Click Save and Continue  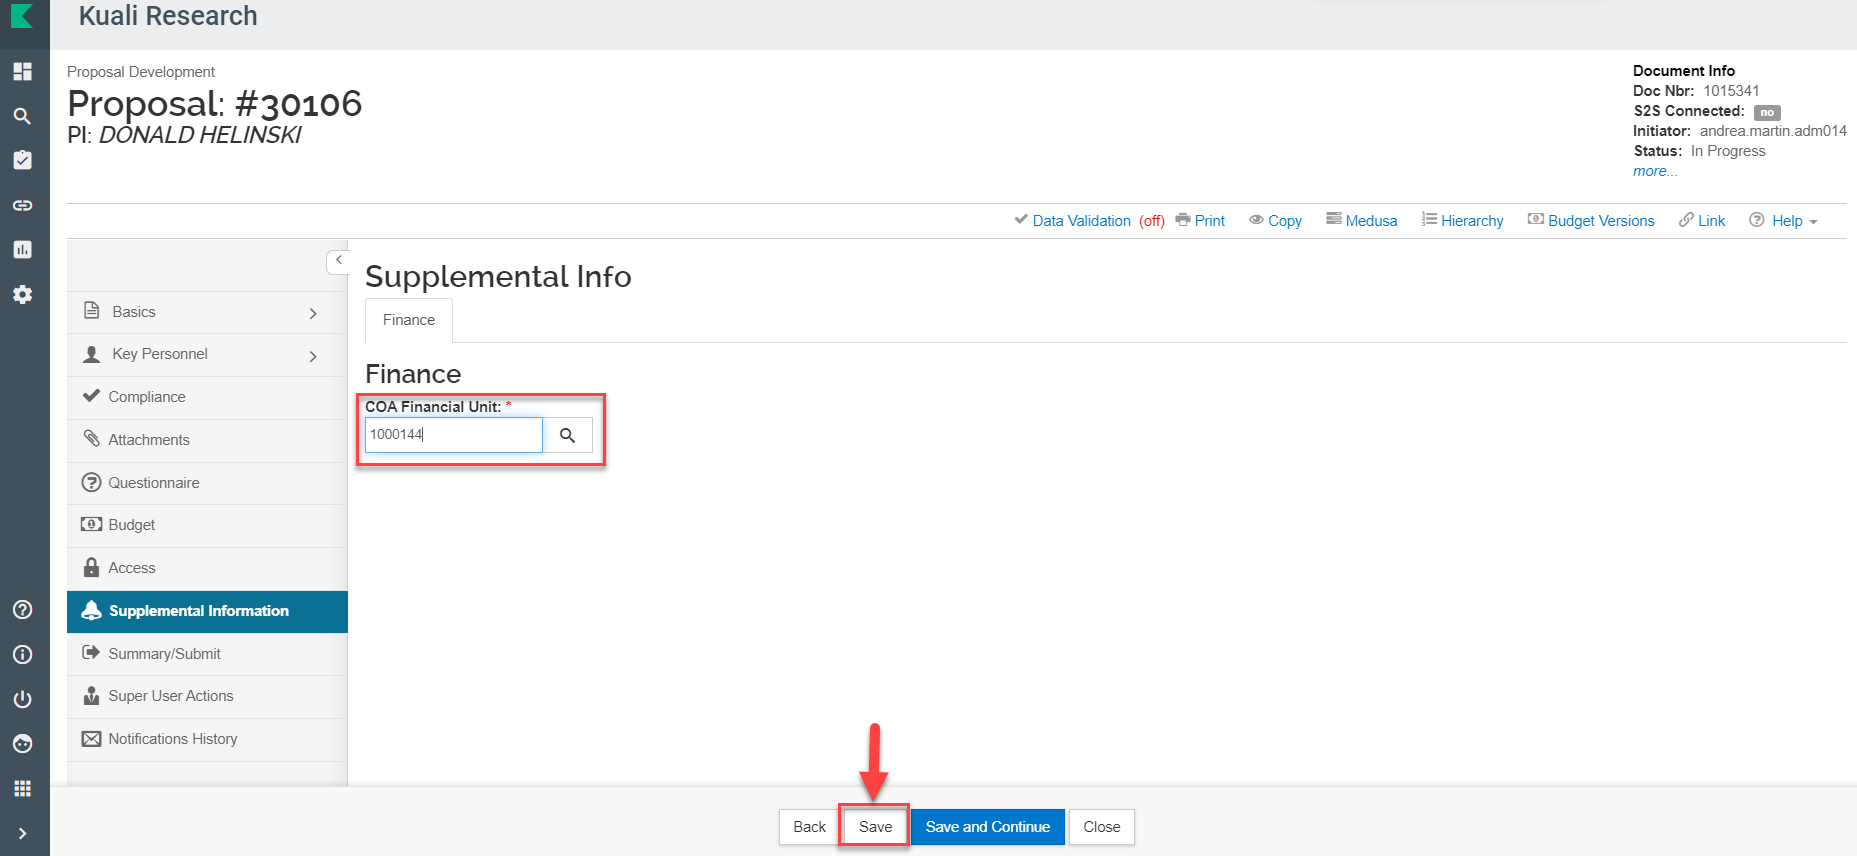[988, 827]
